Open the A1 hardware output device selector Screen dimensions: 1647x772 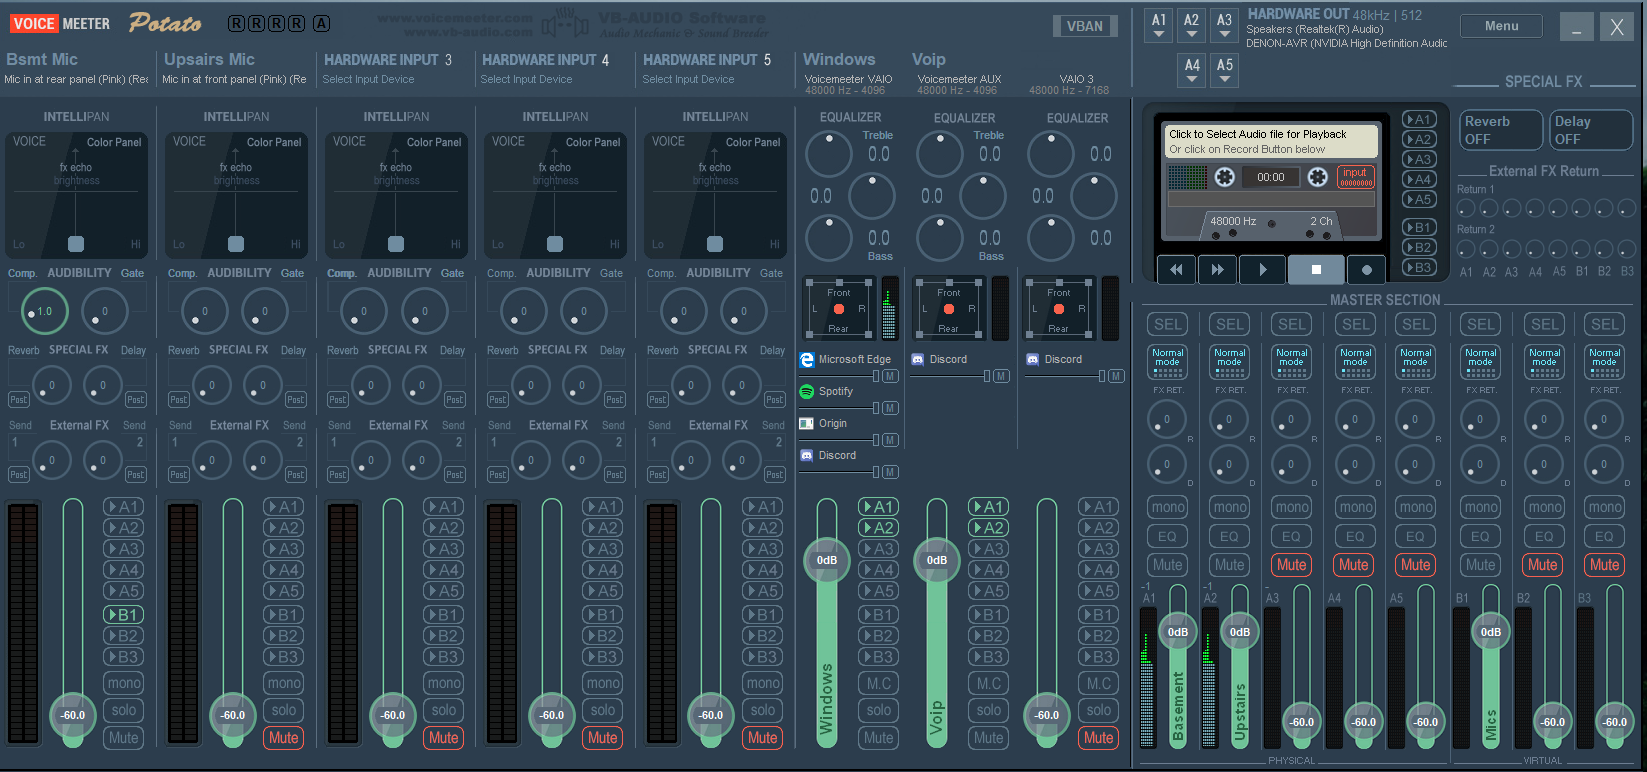point(1159,25)
